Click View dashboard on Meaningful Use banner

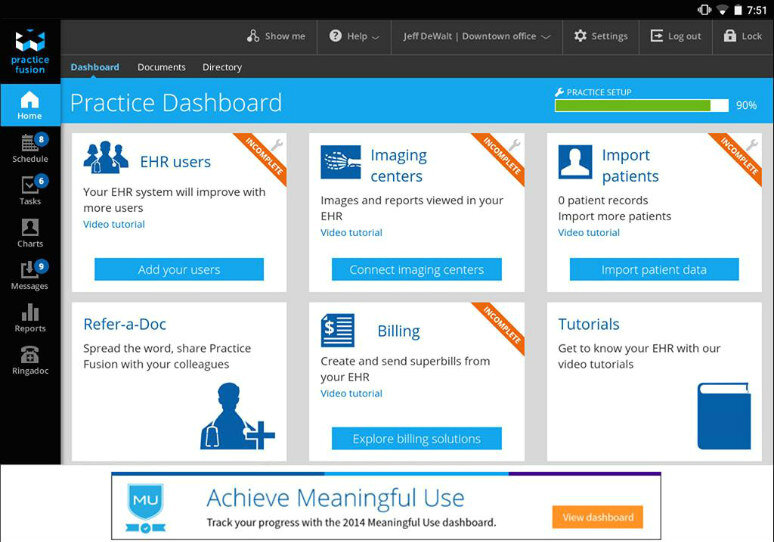[597, 517]
